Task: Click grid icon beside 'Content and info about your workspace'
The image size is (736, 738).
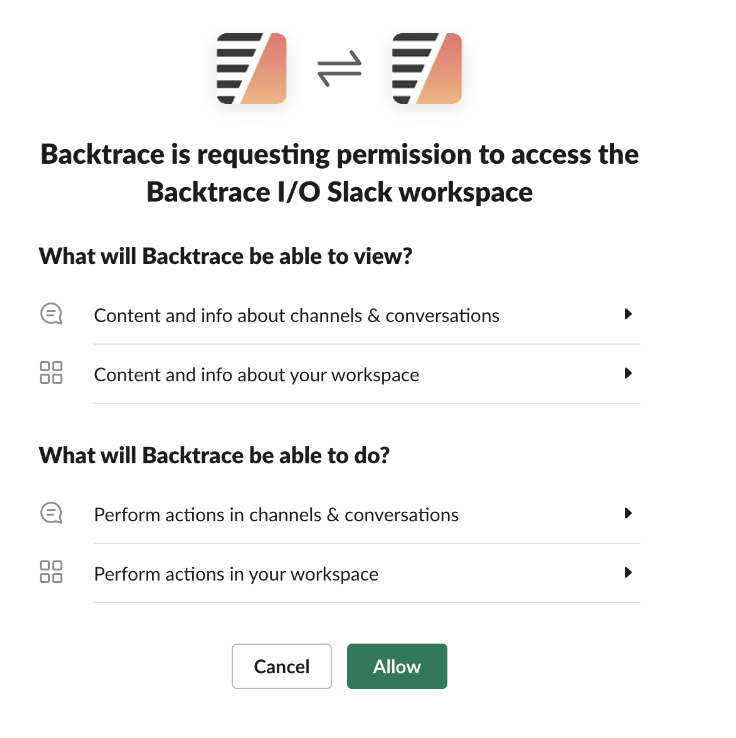Action: (51, 374)
